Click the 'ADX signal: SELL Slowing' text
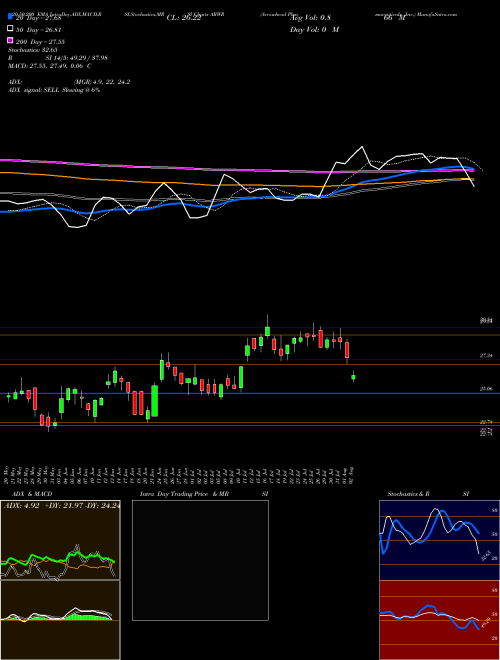This screenshot has height=660, width=500. [54, 90]
